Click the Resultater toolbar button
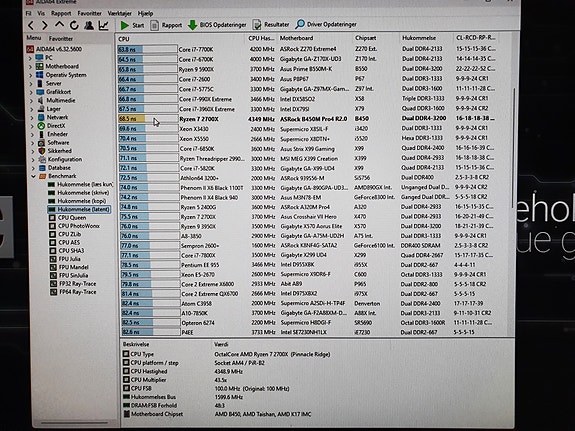The image size is (575, 431). point(271,25)
